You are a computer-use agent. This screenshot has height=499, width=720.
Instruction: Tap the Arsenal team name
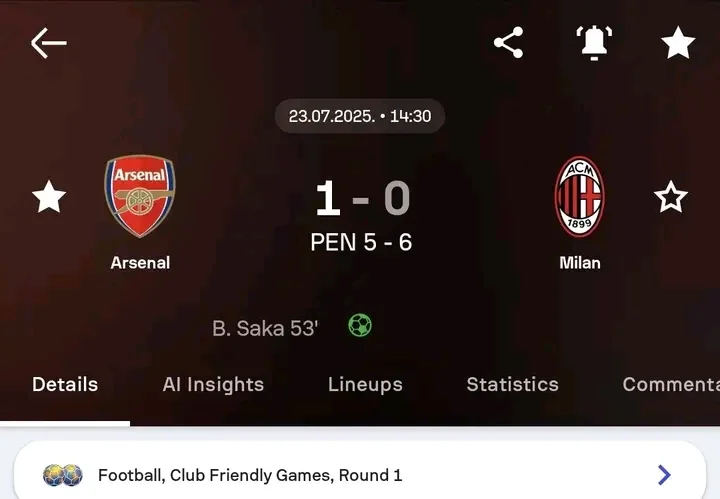click(x=140, y=263)
